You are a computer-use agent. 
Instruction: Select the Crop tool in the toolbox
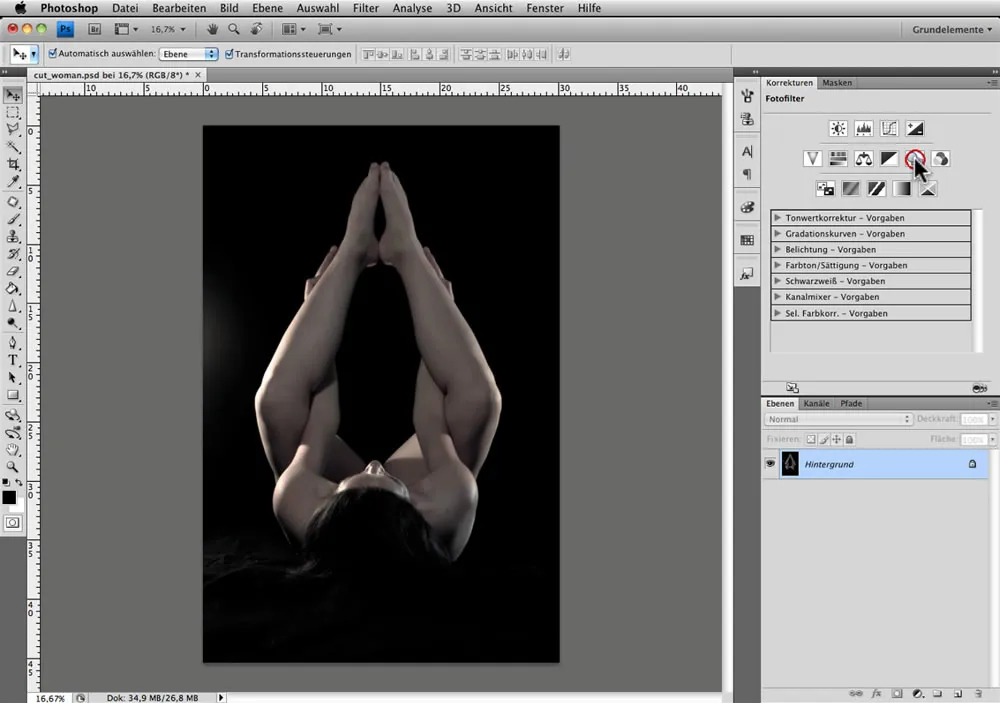pos(13,165)
